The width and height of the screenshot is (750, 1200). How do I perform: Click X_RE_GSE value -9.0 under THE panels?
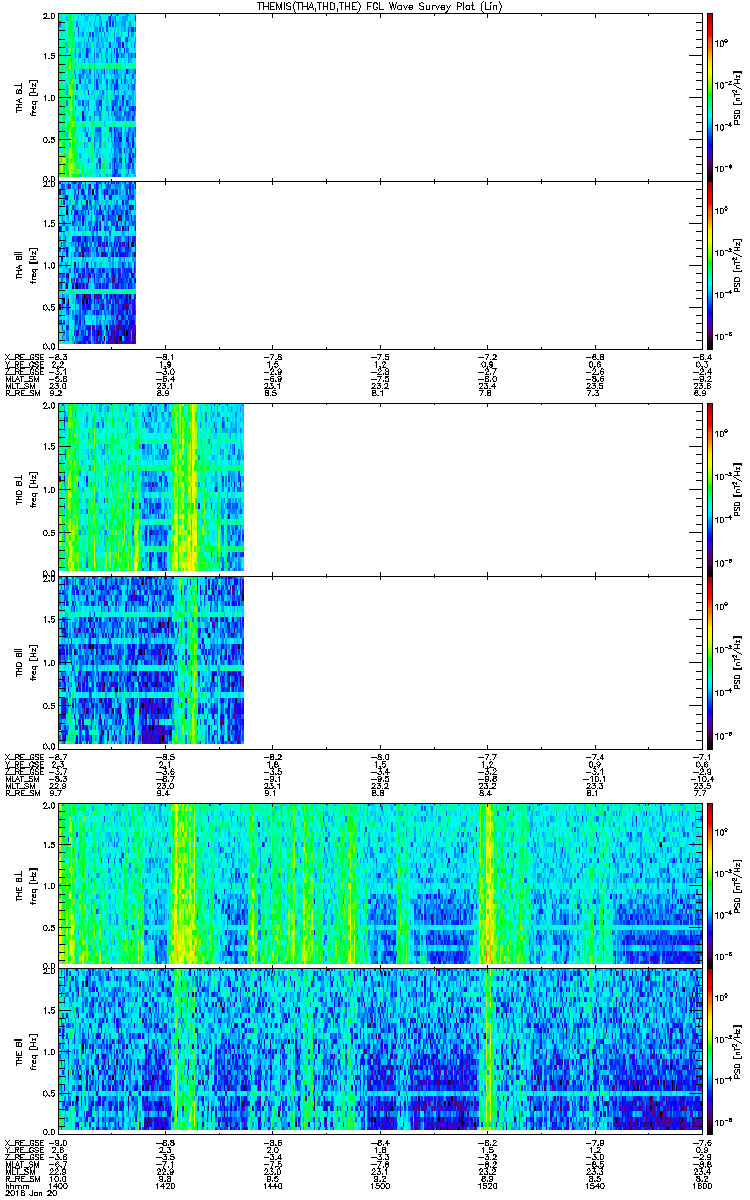click(x=59, y=1143)
